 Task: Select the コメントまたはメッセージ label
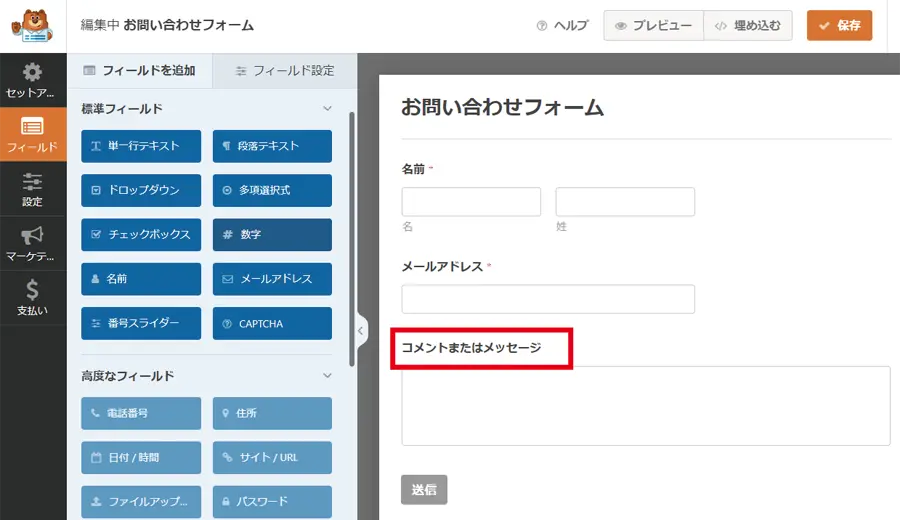(471, 348)
